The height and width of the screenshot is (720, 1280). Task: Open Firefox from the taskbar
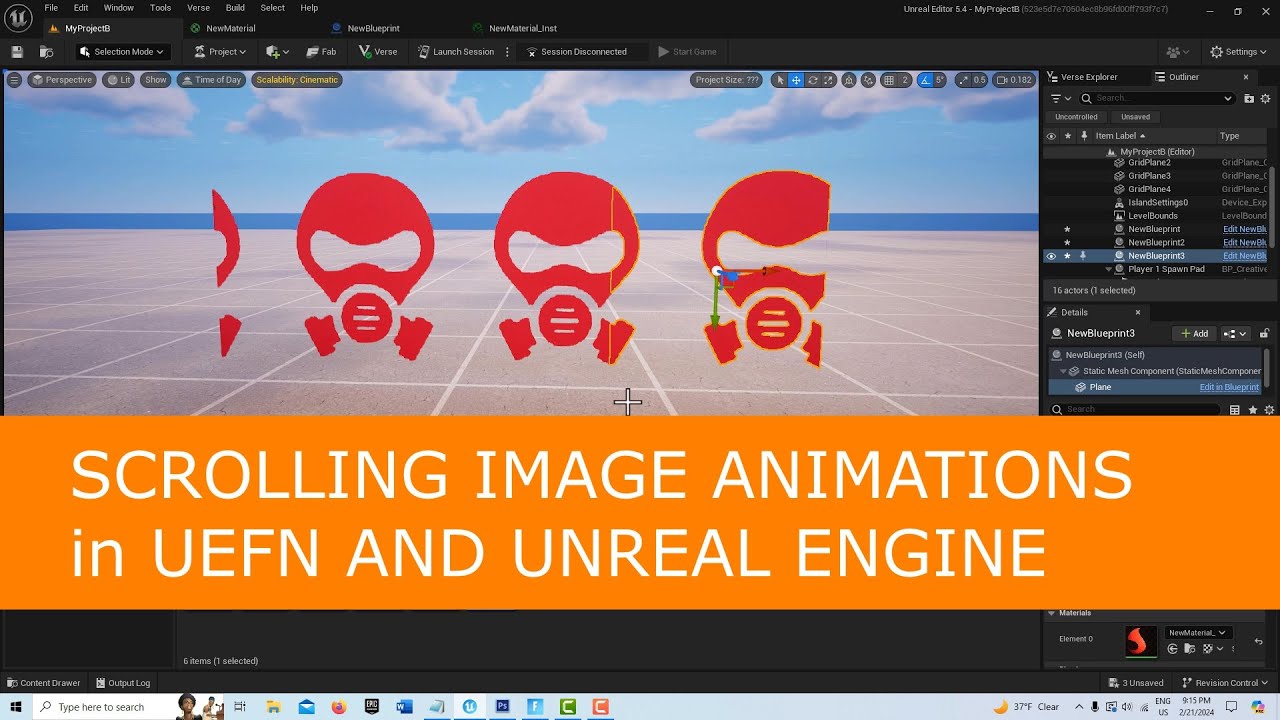tap(338, 707)
